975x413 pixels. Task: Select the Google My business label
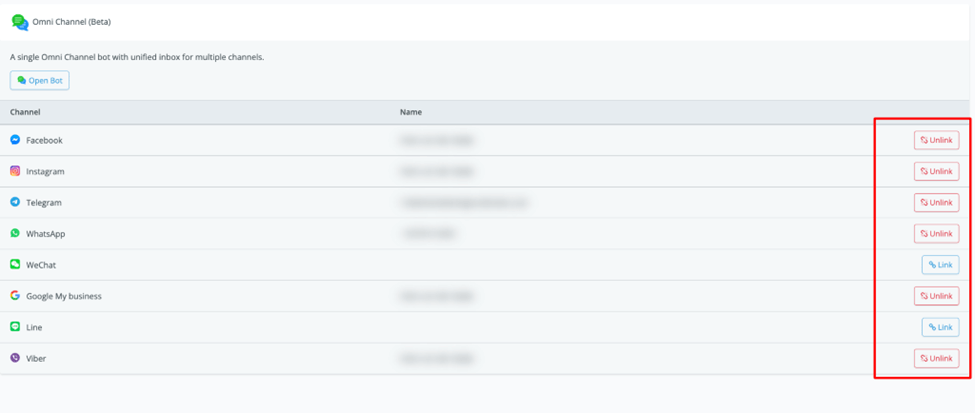pos(63,296)
